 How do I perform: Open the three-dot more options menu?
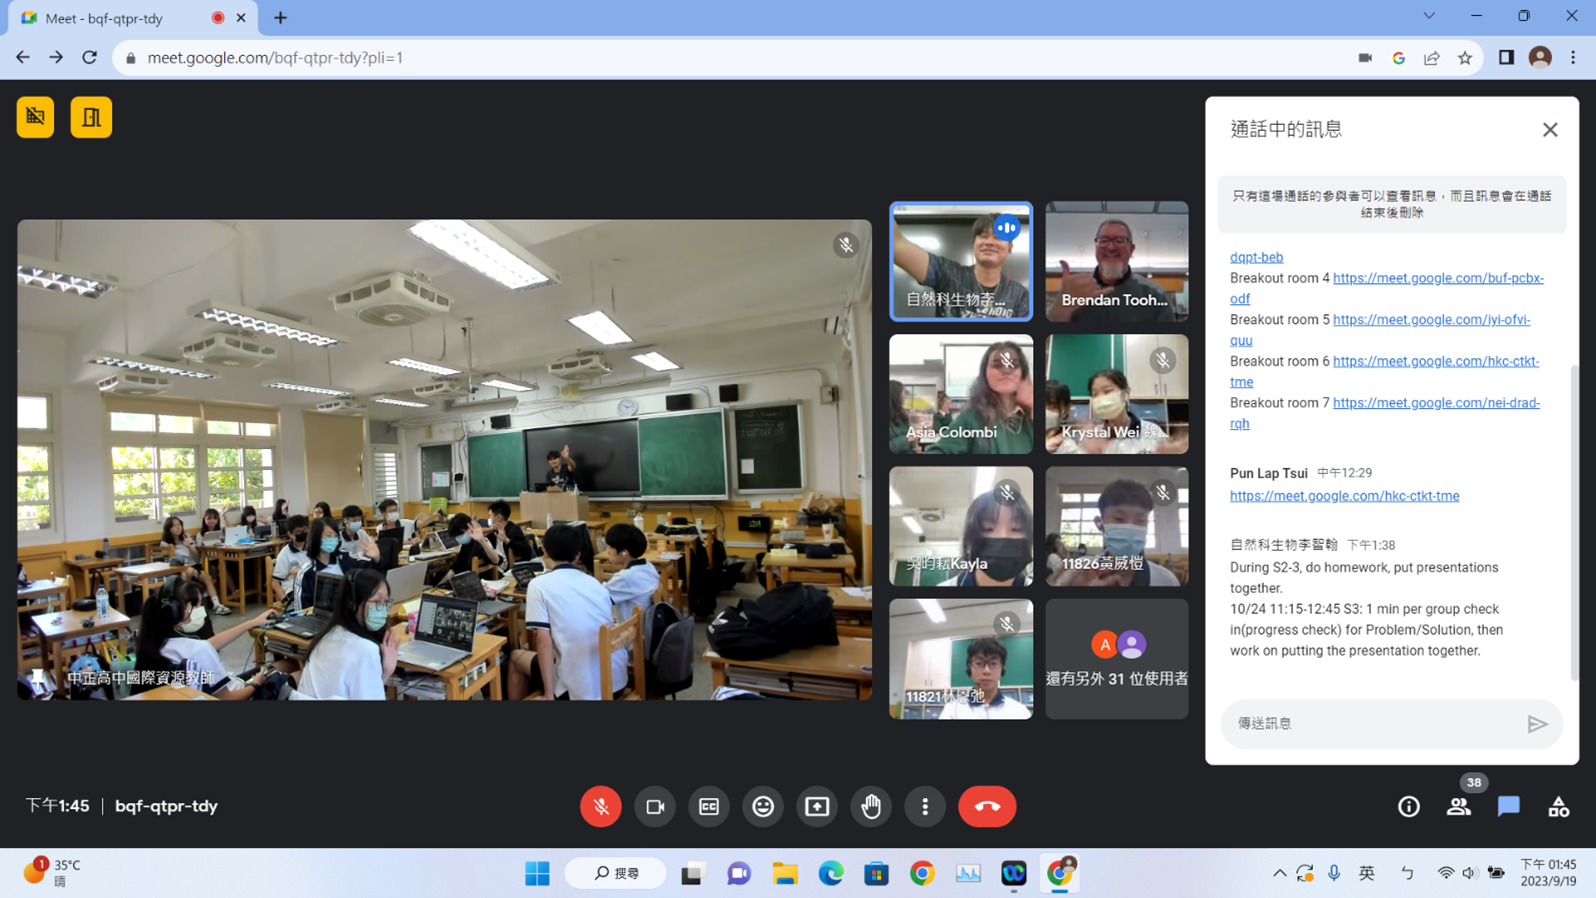925,806
